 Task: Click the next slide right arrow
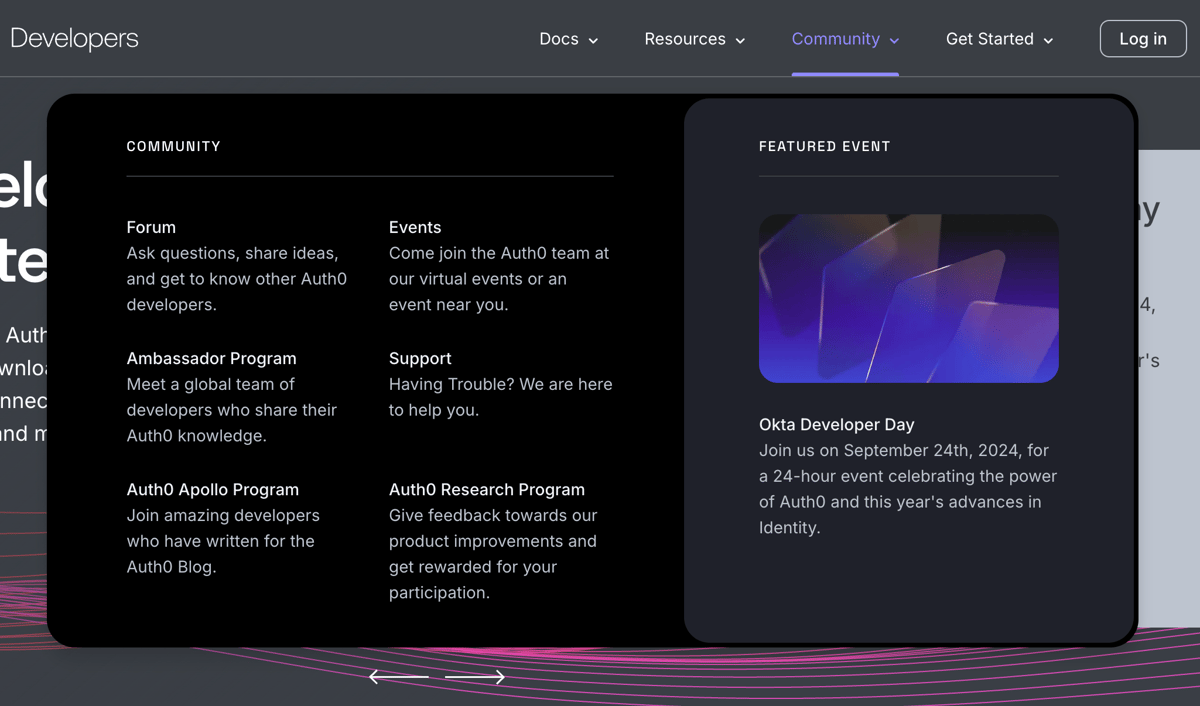(x=475, y=677)
